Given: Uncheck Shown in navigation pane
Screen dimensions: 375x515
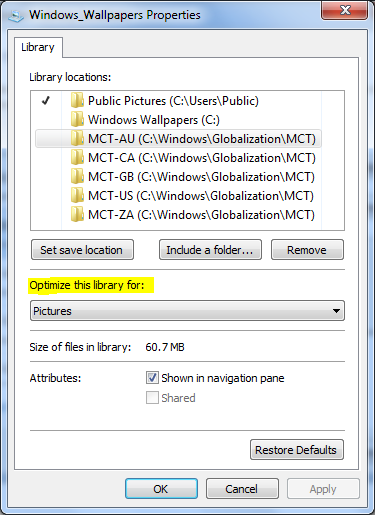Looking at the screenshot, I should pos(152,378).
